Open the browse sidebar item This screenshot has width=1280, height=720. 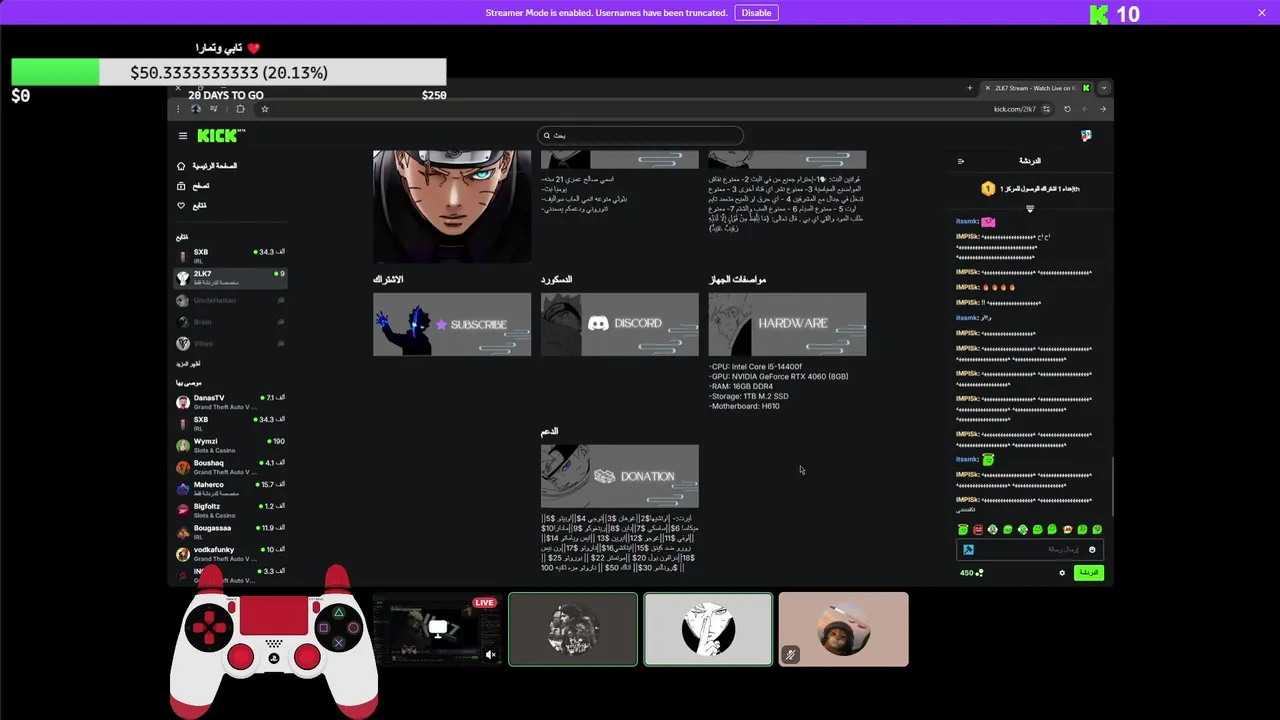pos(194,186)
